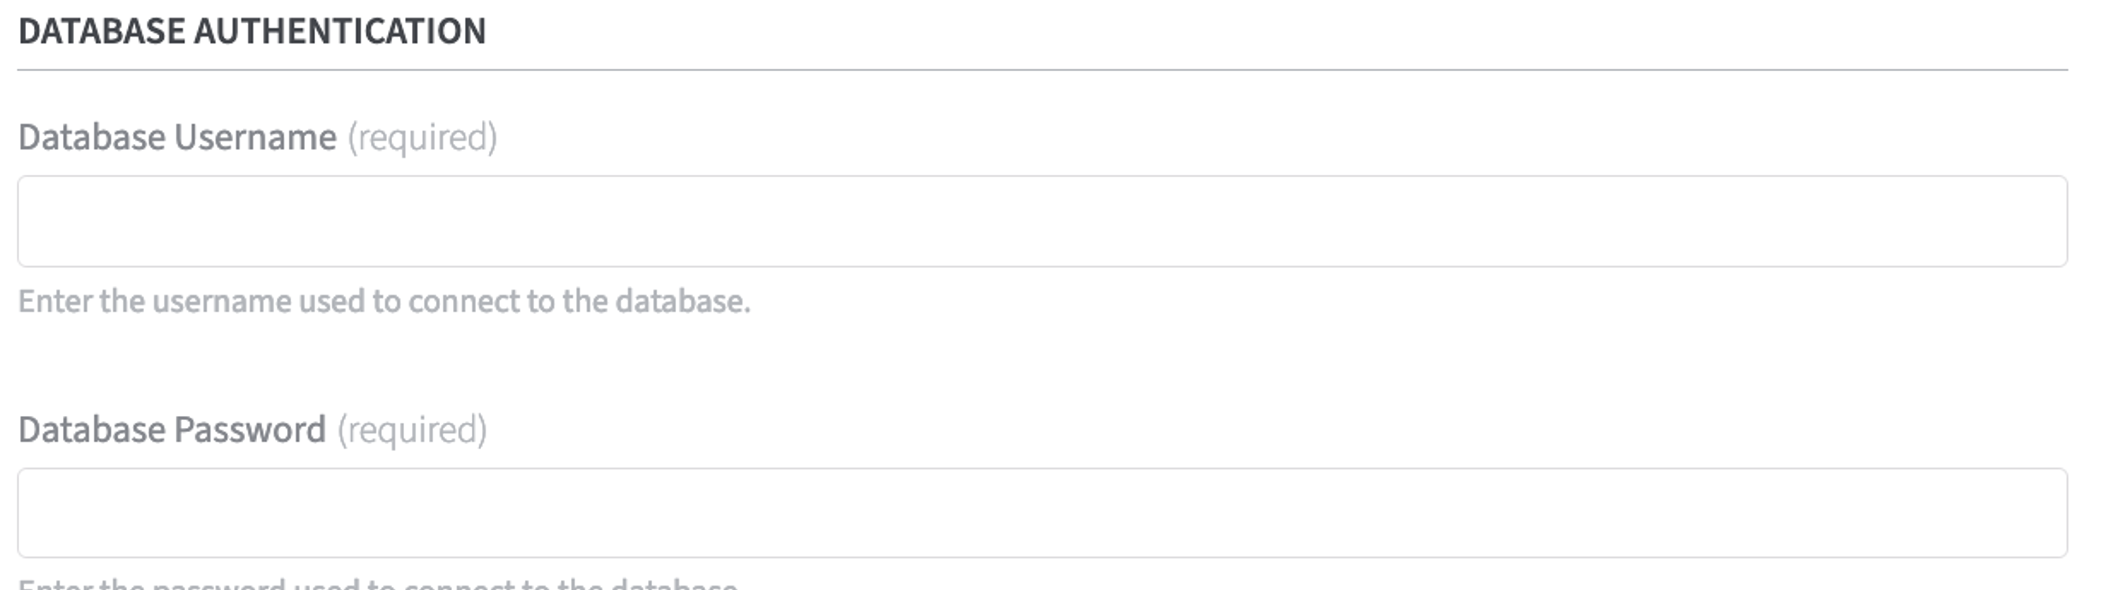The width and height of the screenshot is (2102, 590).
Task: Click "Enter the username used to connect" hint
Action: pyautogui.click(x=300, y=301)
